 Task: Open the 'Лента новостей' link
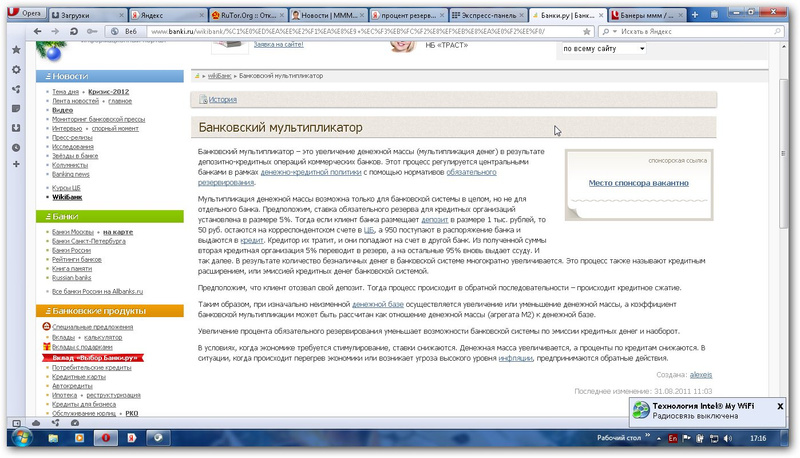[76, 101]
